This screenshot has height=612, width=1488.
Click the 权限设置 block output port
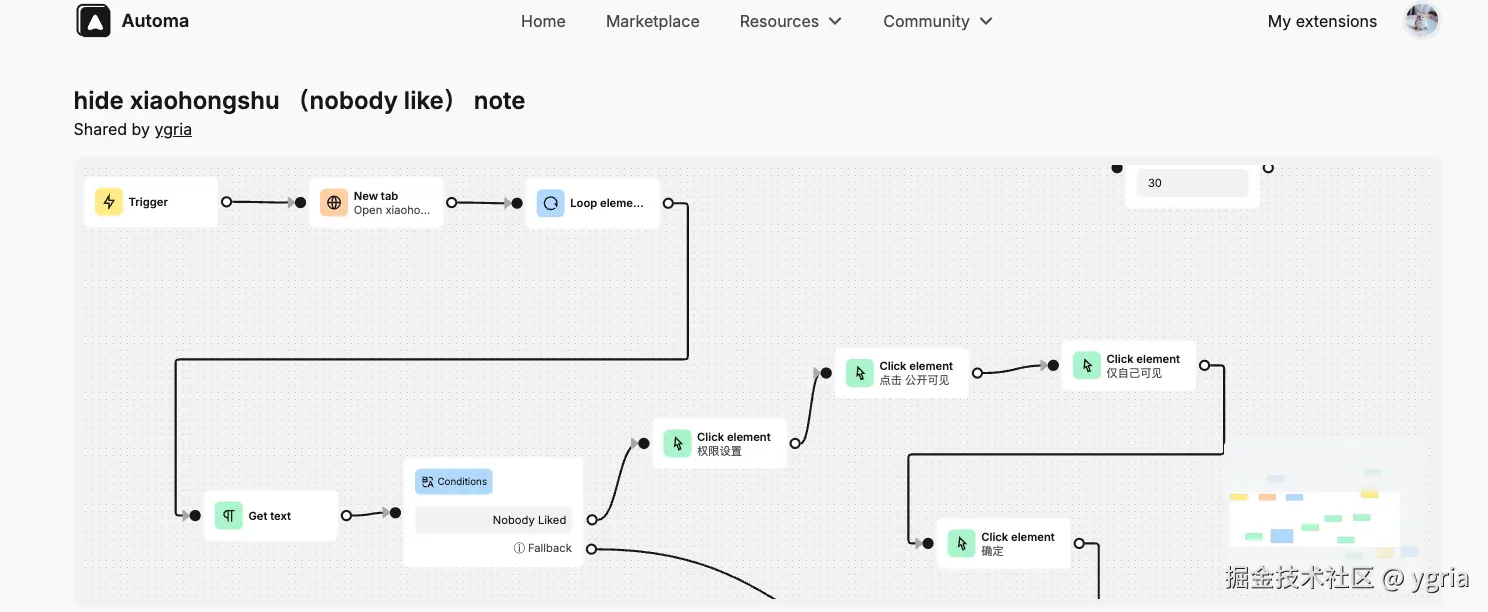(x=795, y=443)
